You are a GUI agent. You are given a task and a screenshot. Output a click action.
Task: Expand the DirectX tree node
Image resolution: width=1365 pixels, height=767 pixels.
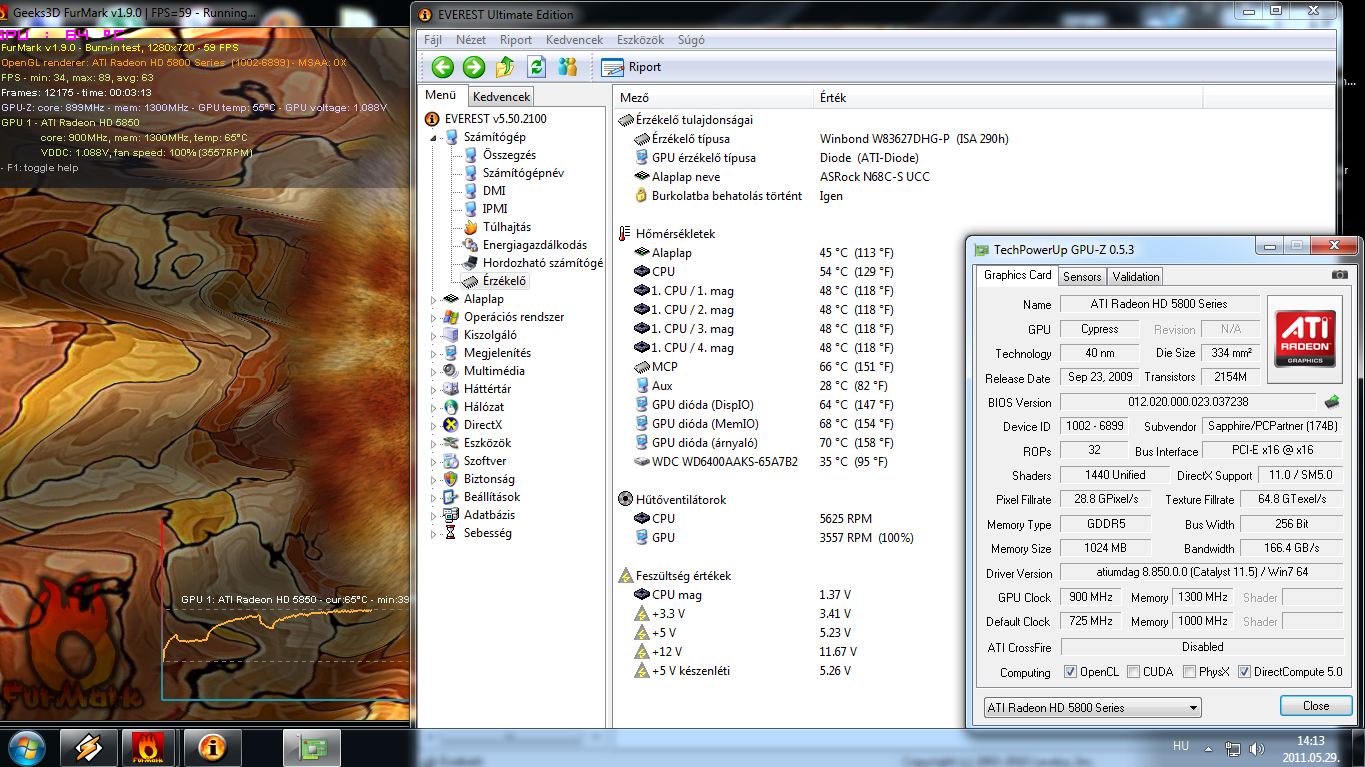433,425
